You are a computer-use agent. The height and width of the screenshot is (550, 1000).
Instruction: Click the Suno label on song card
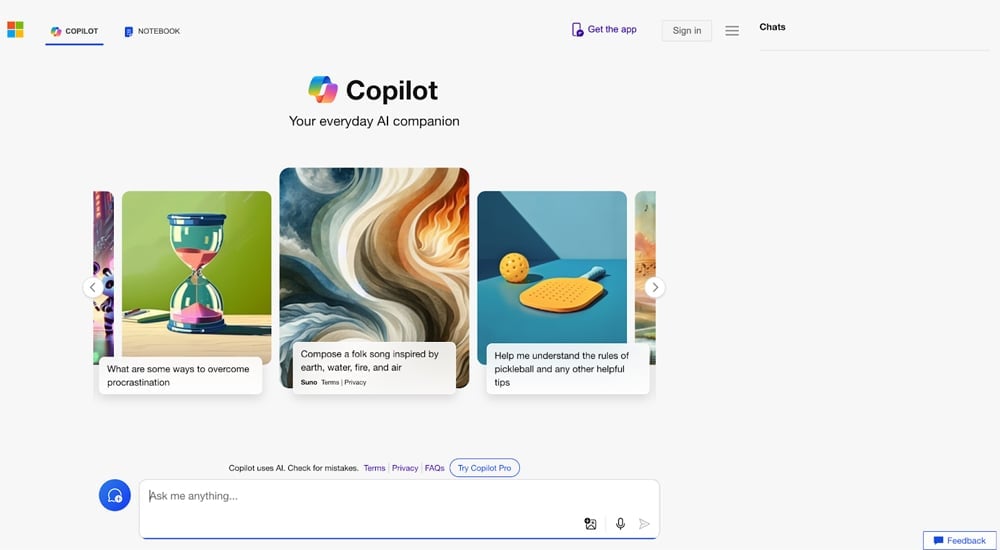[x=309, y=382]
